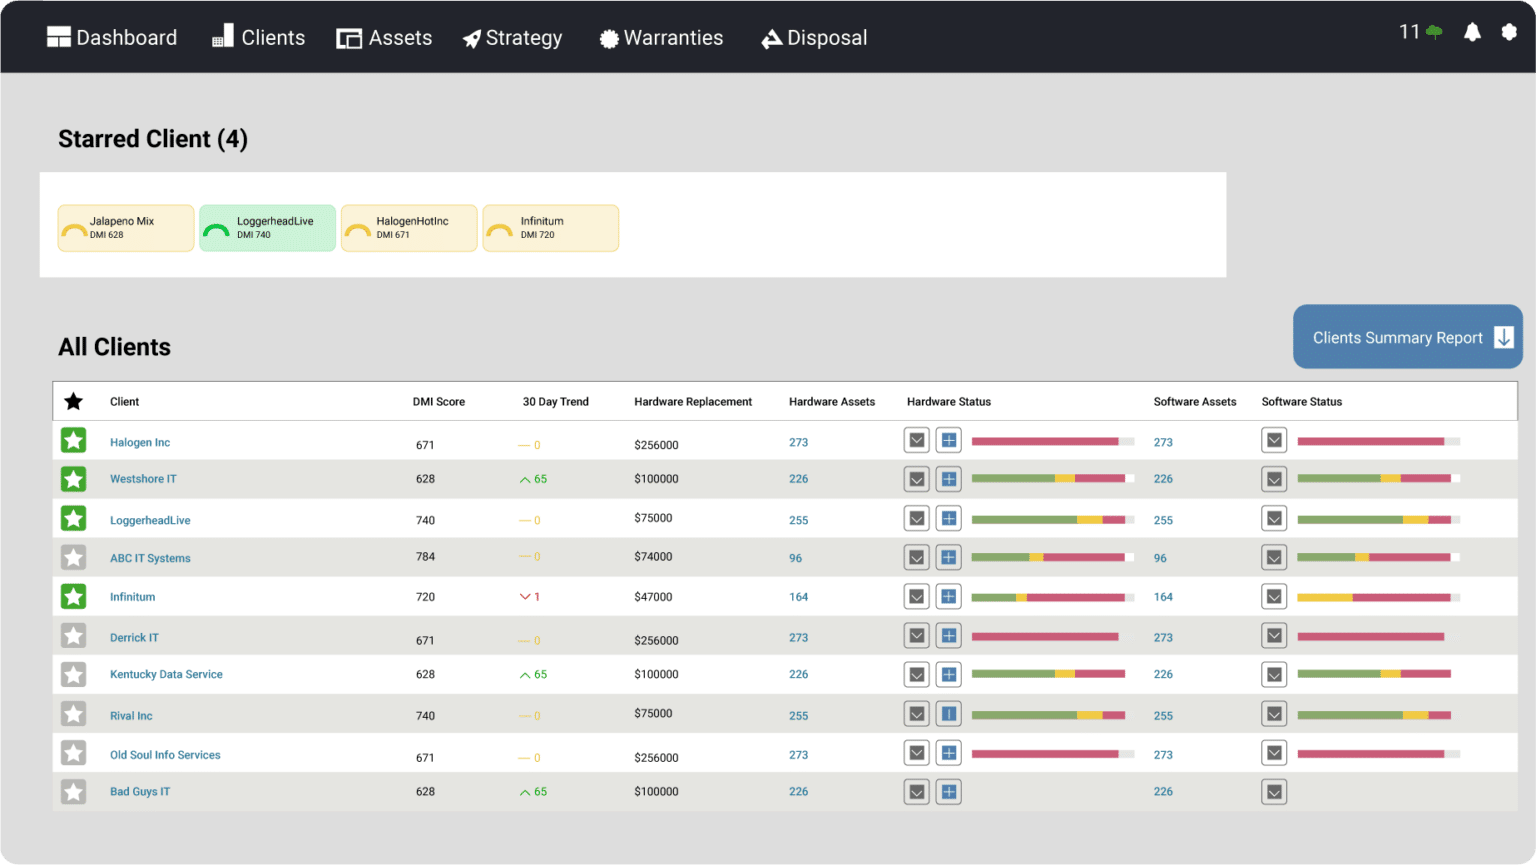Click the black star column header icon

click(73, 402)
